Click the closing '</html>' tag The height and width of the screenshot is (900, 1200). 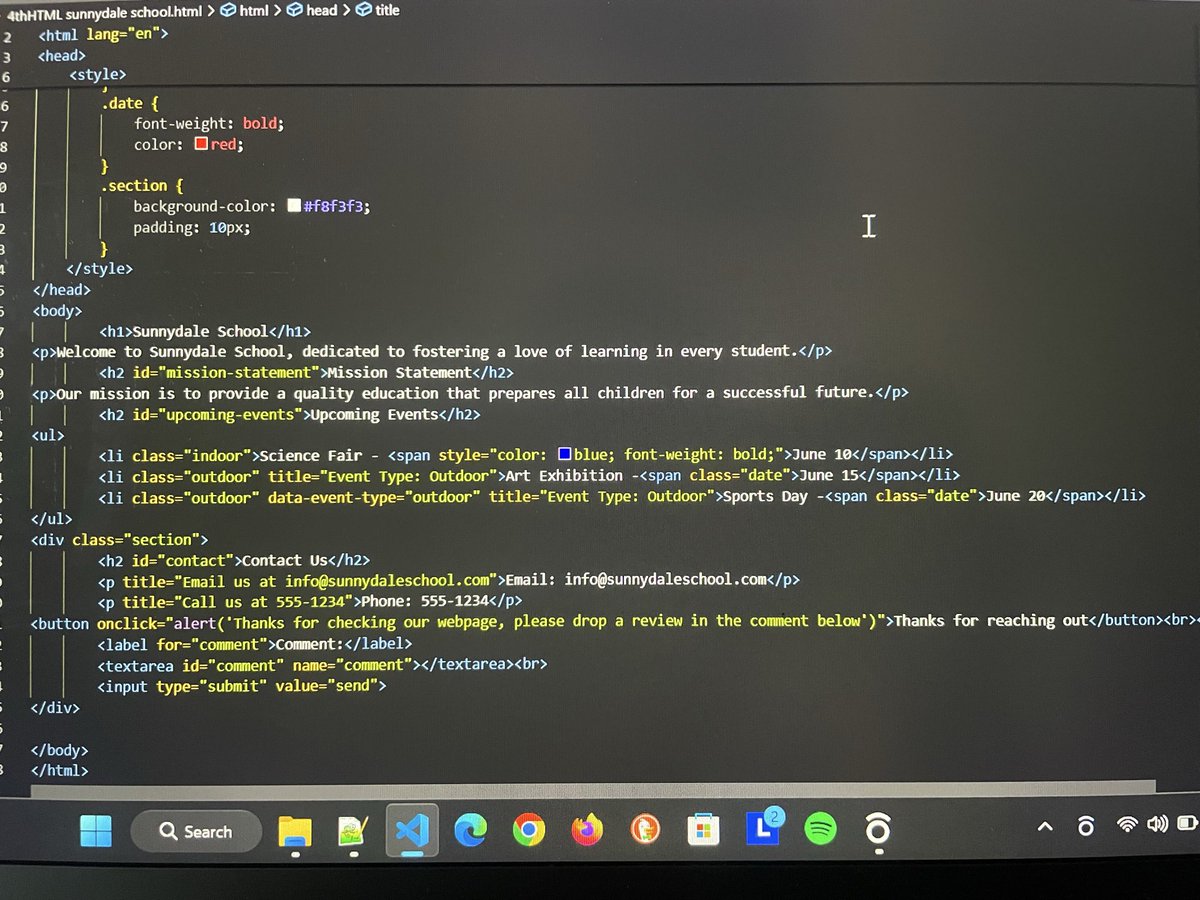click(x=60, y=771)
